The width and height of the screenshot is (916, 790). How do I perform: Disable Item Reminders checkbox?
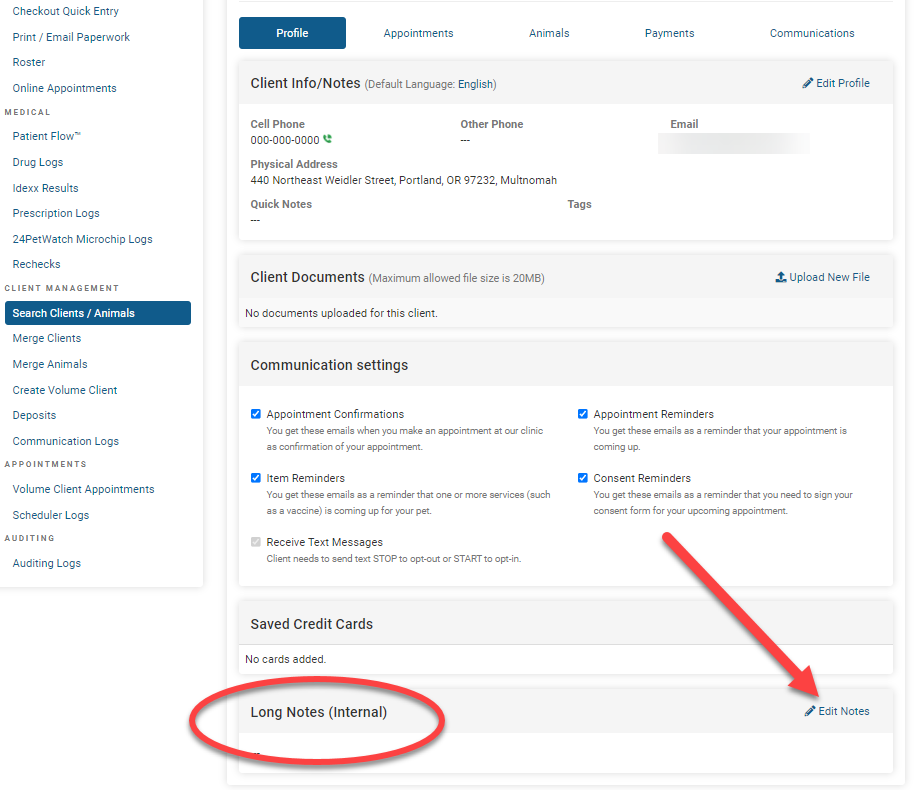tap(256, 478)
